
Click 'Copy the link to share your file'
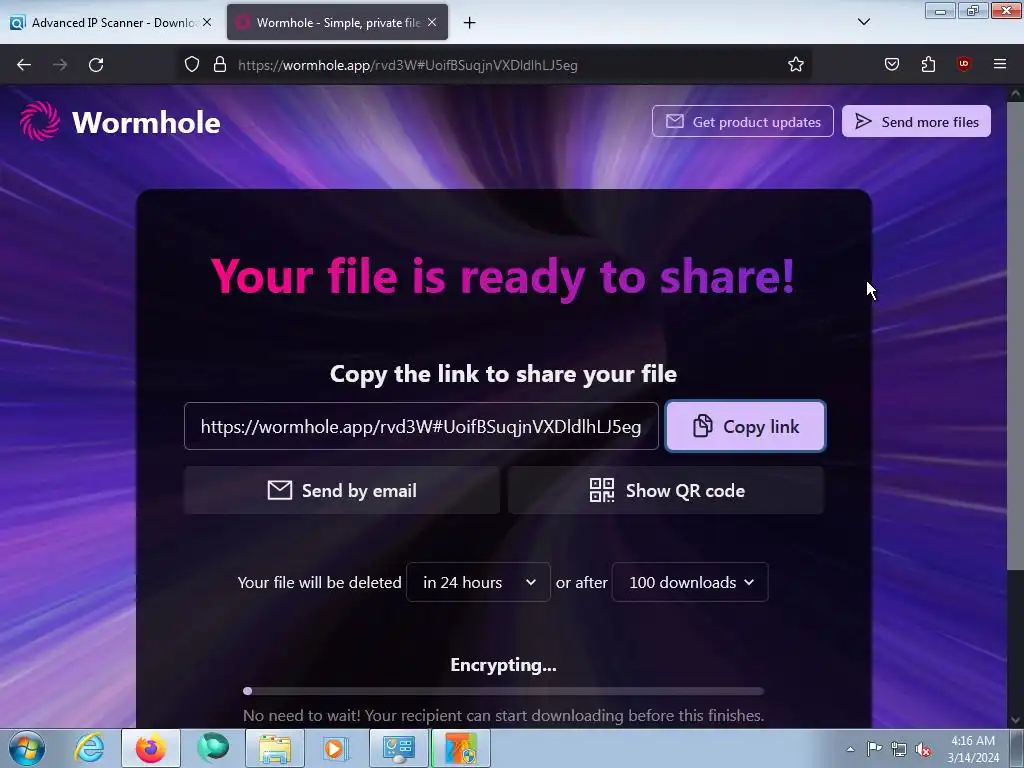(503, 374)
